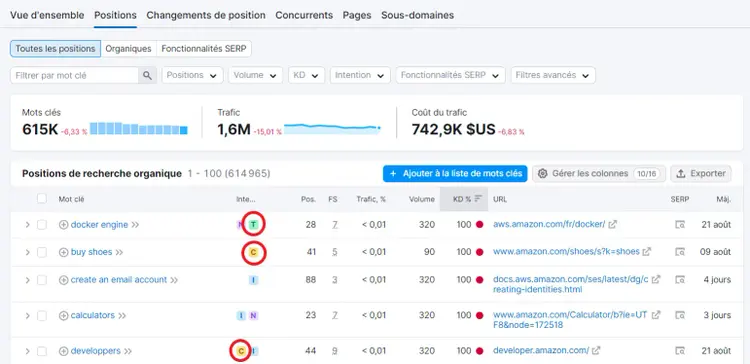Open the developer.amazon.com/ URL link
Image resolution: width=750 pixels, height=364 pixels.
pos(540,351)
